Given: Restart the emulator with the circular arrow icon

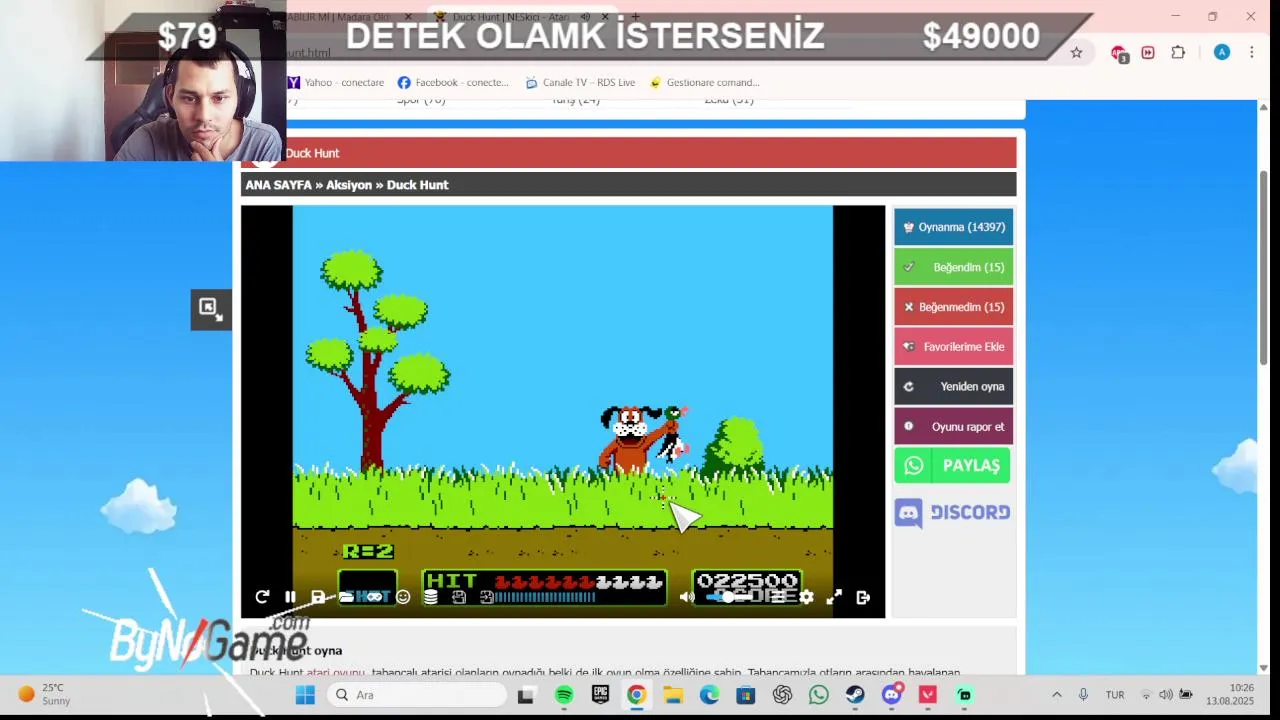Looking at the screenshot, I should pyautogui.click(x=262, y=597).
